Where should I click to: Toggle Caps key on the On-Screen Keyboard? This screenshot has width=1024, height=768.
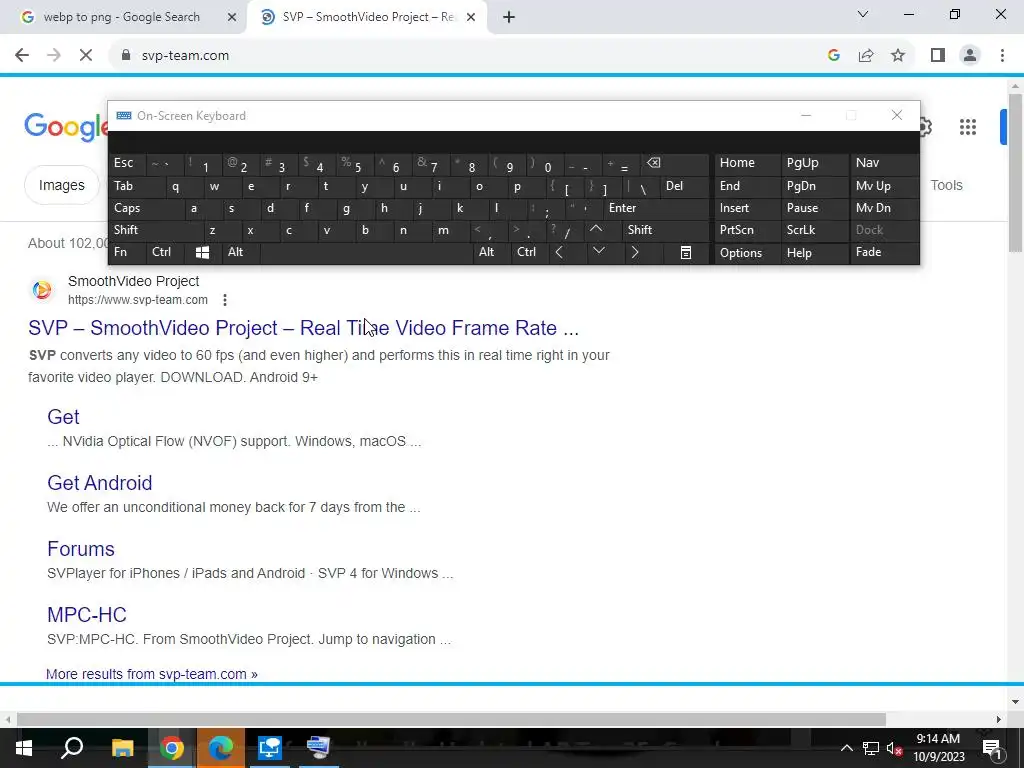tap(146, 208)
